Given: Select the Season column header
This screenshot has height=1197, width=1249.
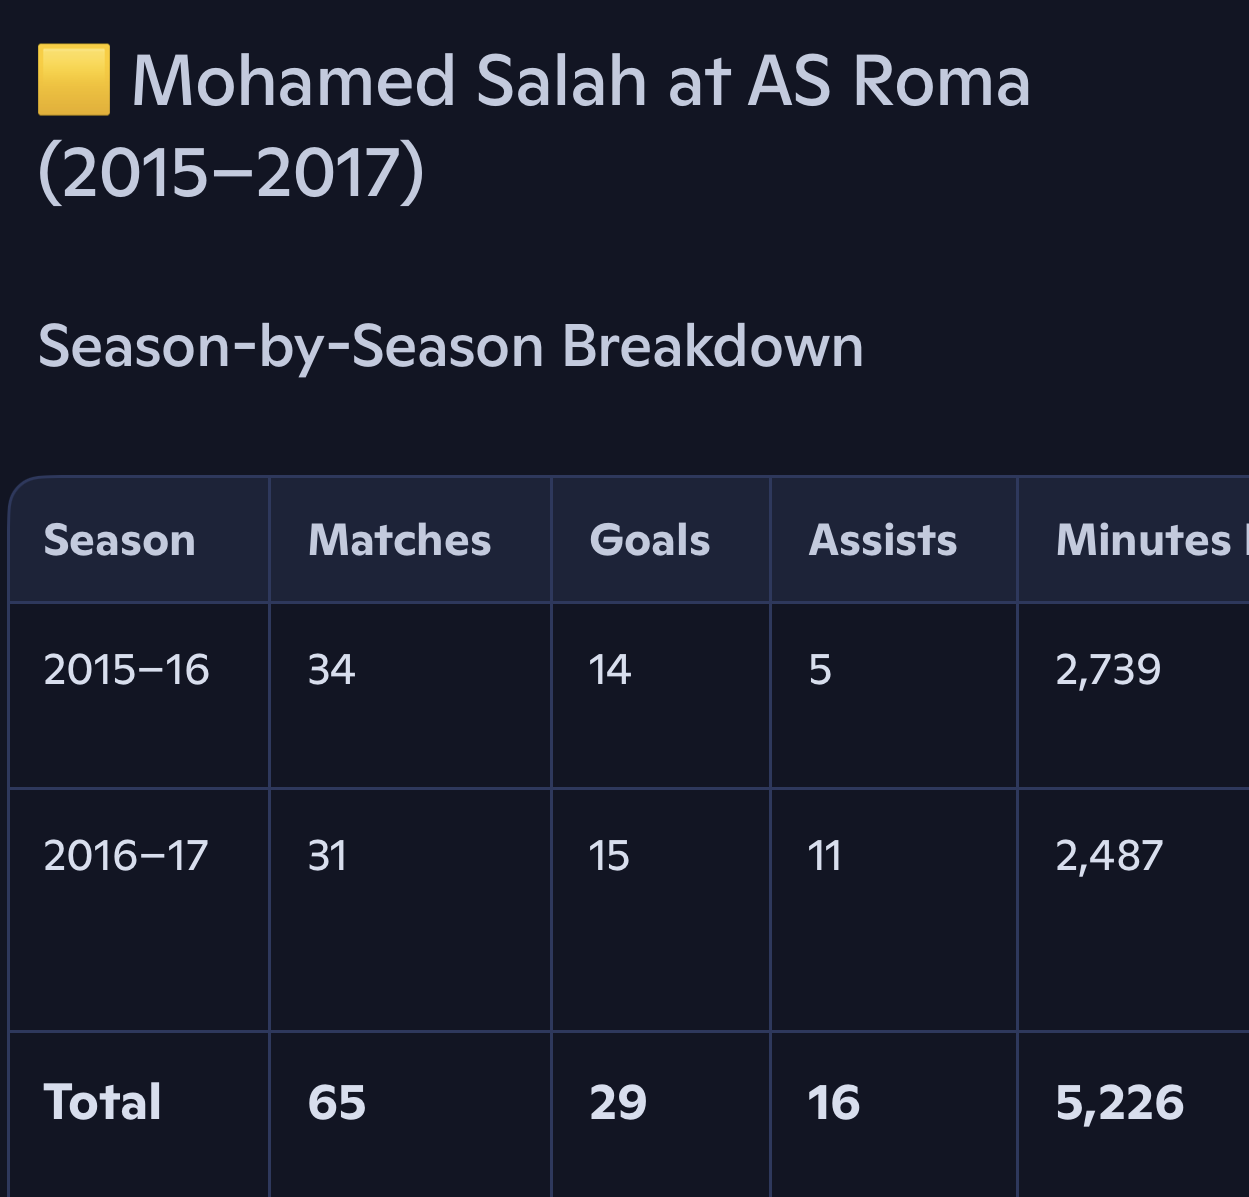Looking at the screenshot, I should click(120, 540).
